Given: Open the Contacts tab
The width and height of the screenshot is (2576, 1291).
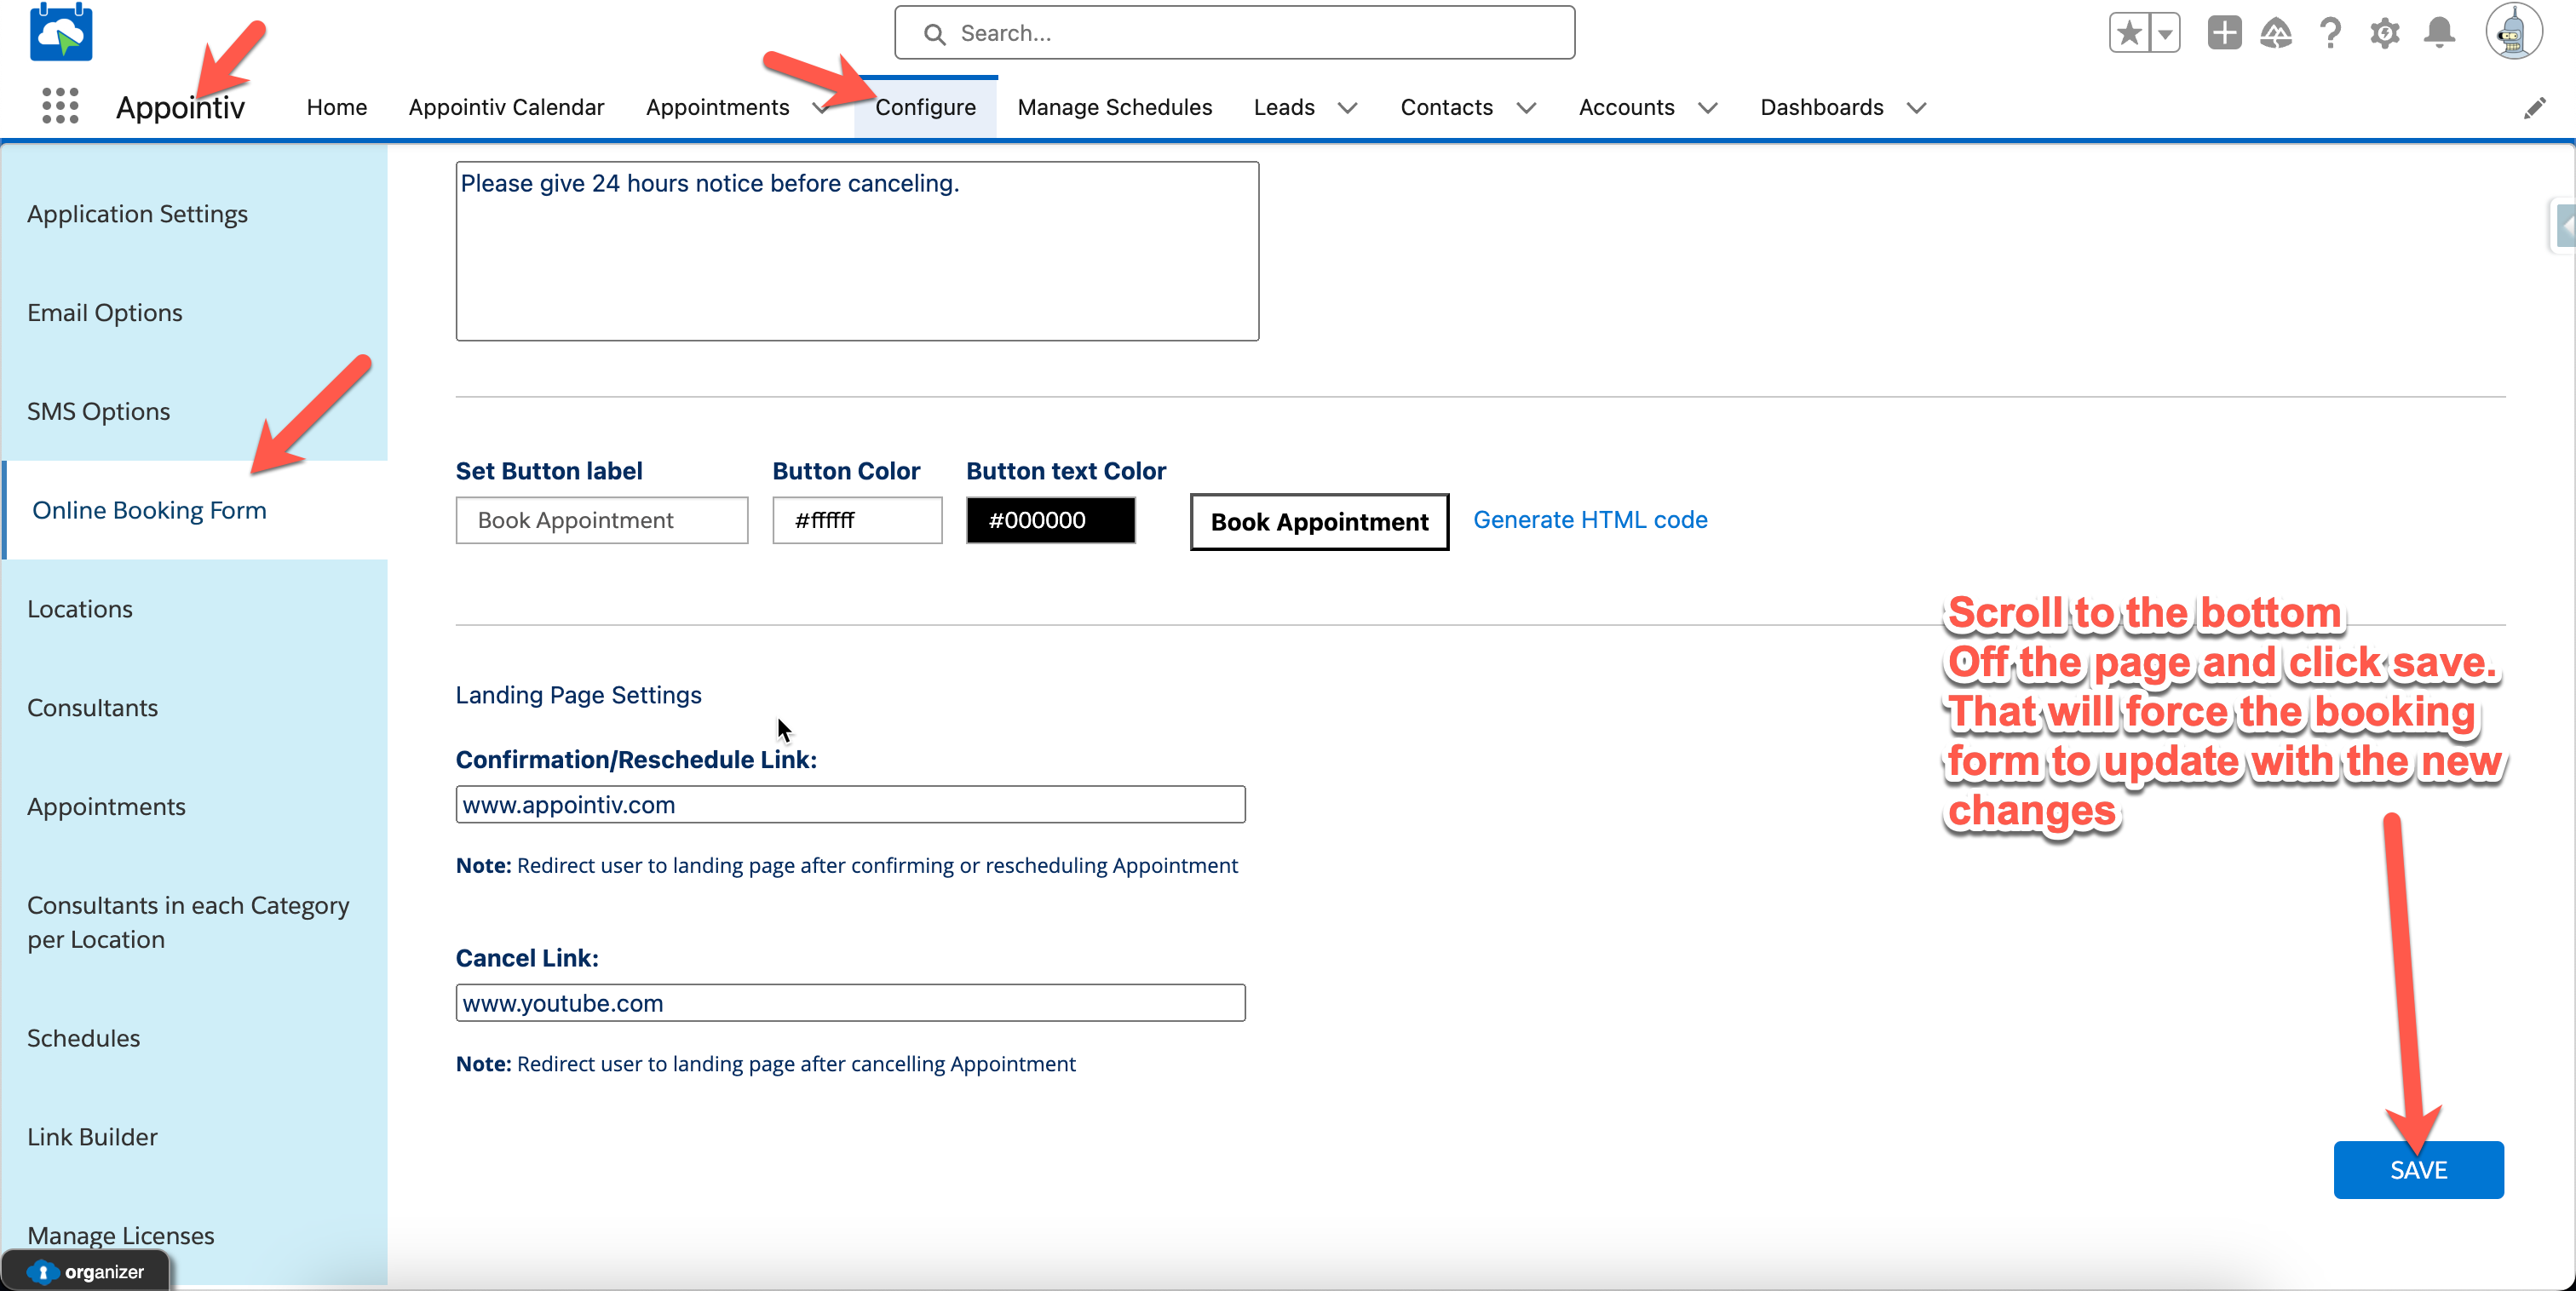Looking at the screenshot, I should pyautogui.click(x=1446, y=107).
